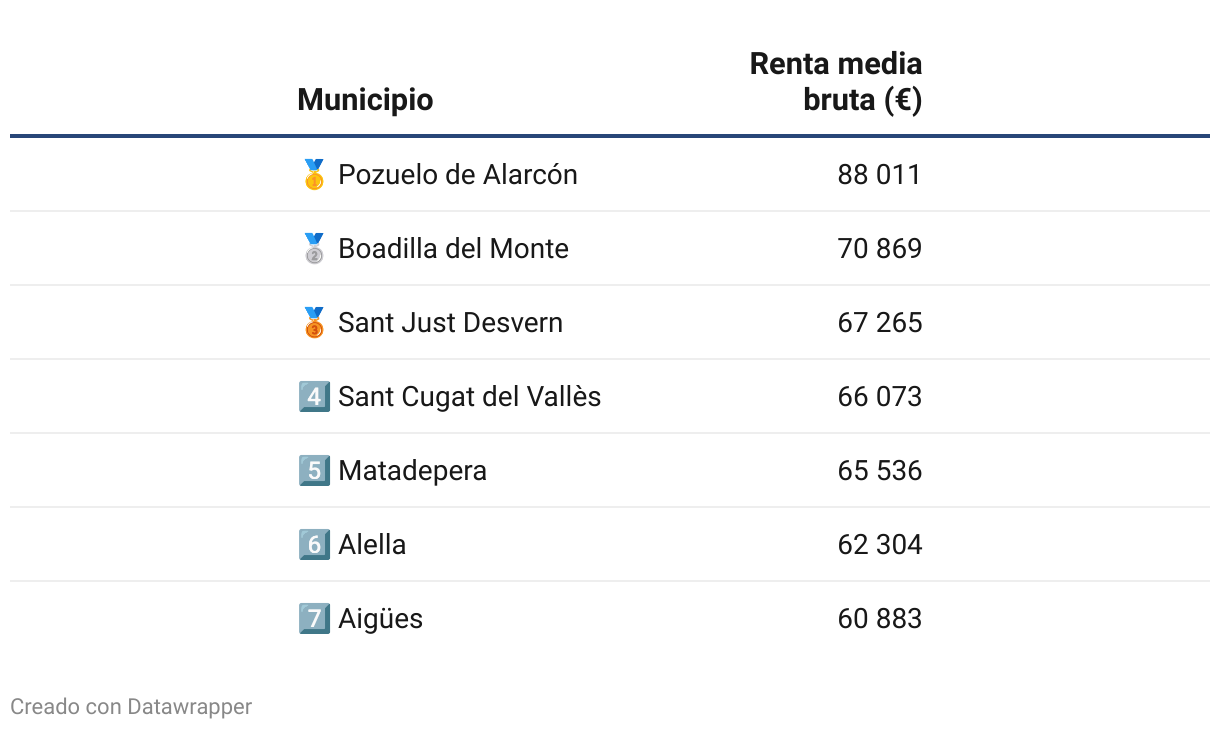Select the Boadilla del Monte name
This screenshot has width=1220, height=730.
tap(453, 249)
